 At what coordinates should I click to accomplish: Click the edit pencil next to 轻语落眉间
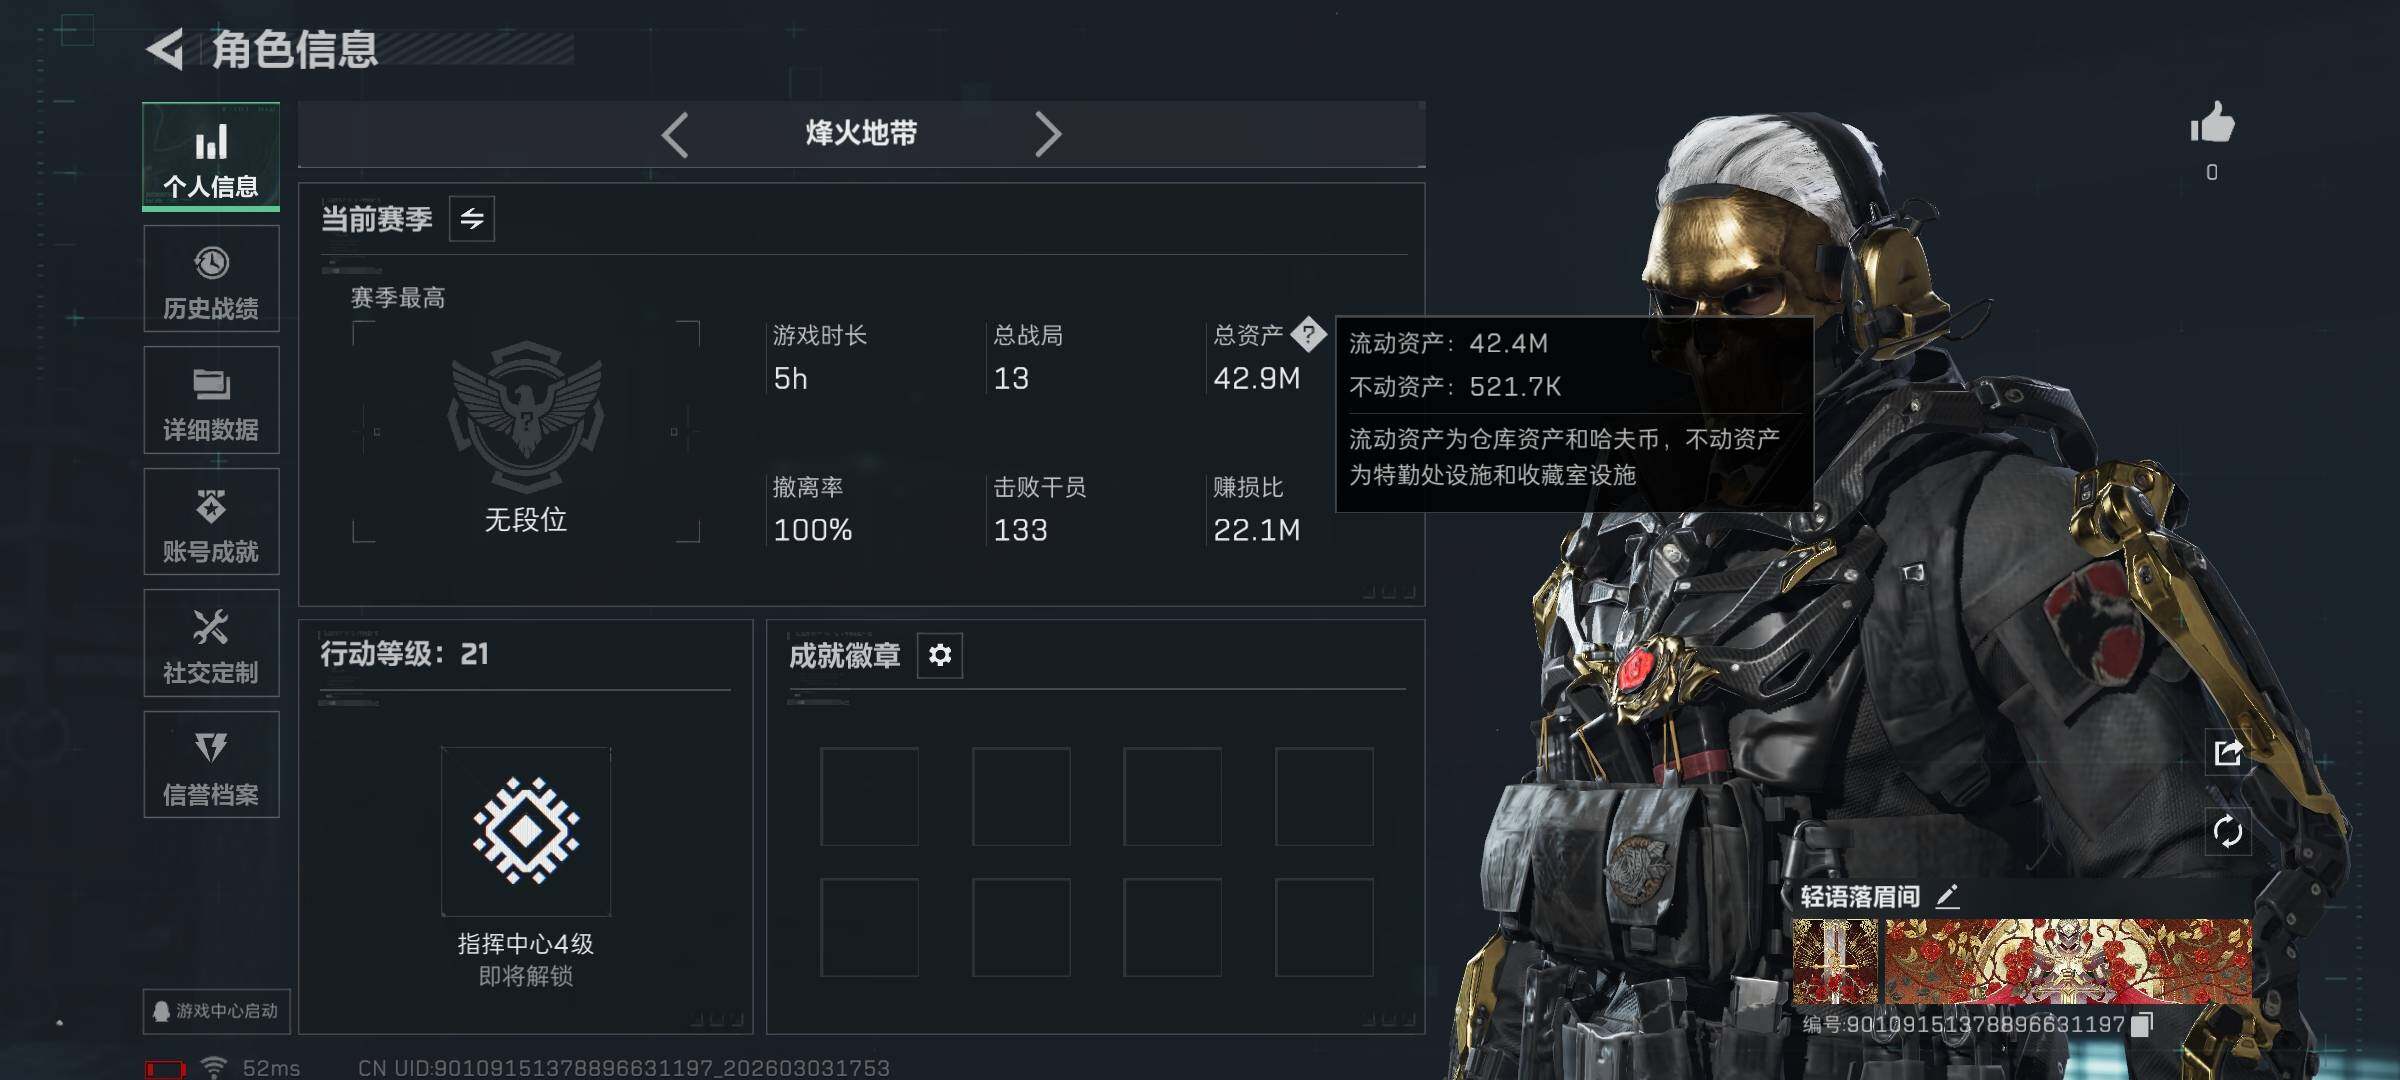pyautogui.click(x=1947, y=896)
